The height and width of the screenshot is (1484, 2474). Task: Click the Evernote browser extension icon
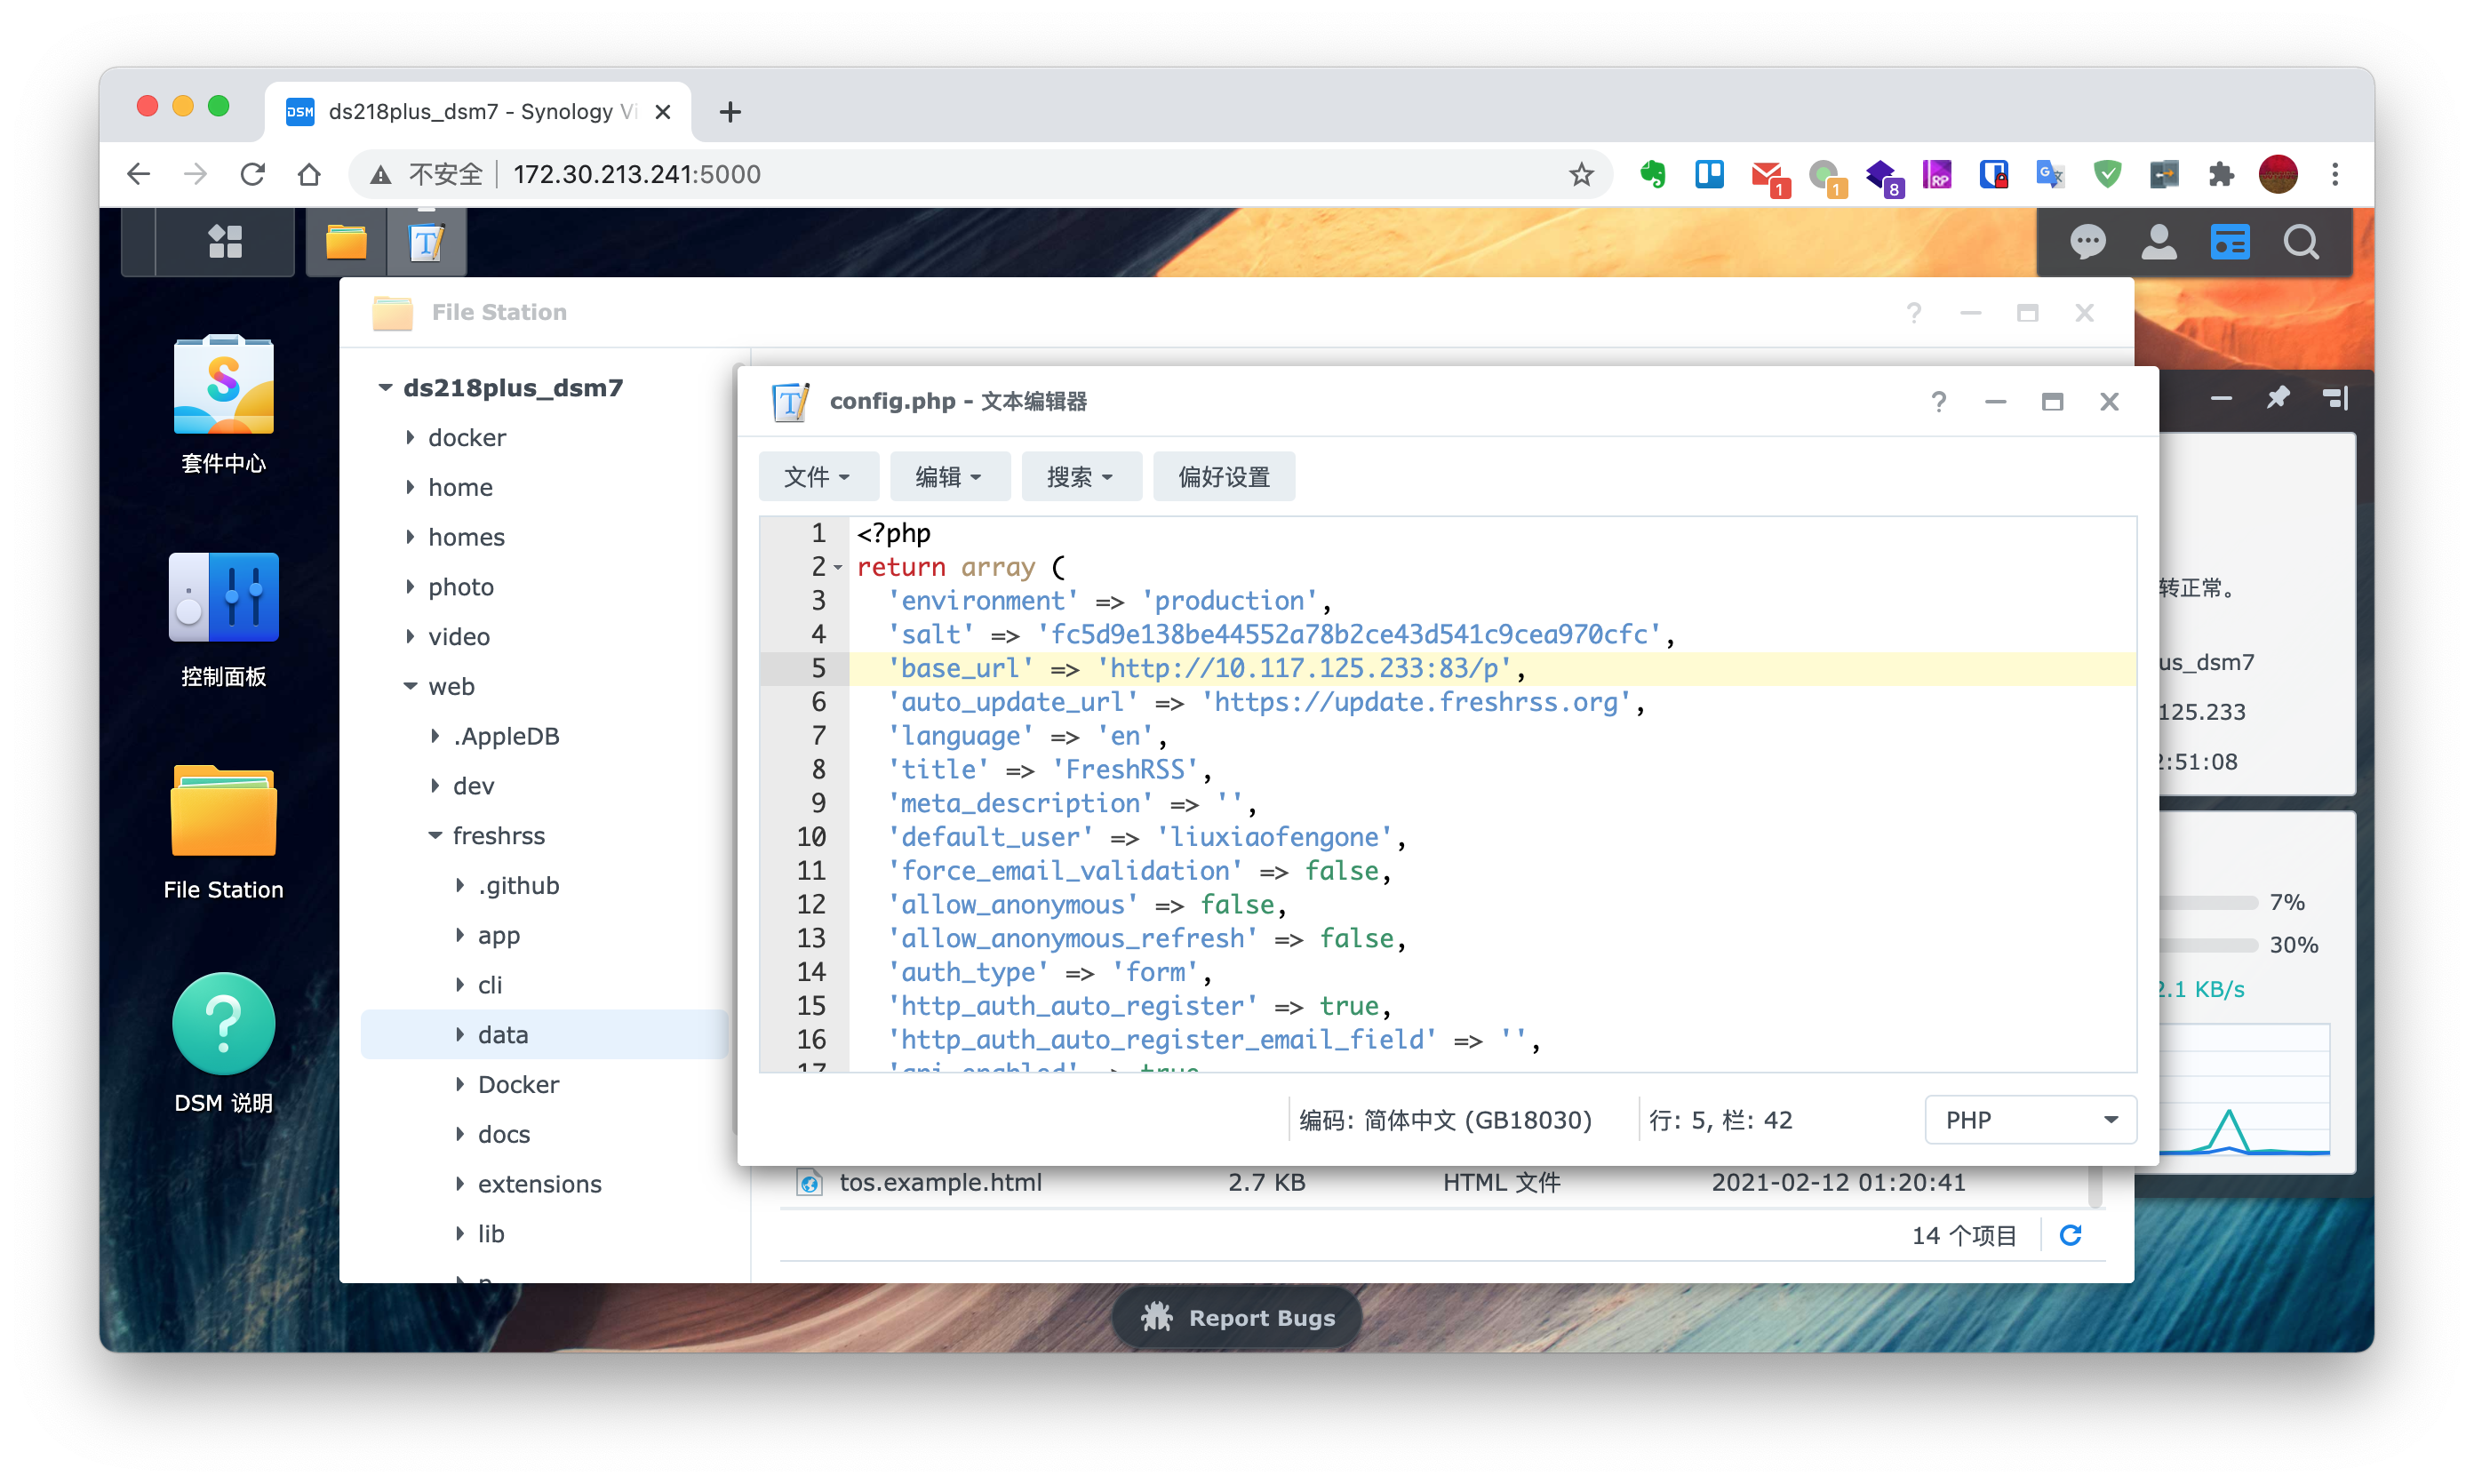[x=1652, y=174]
